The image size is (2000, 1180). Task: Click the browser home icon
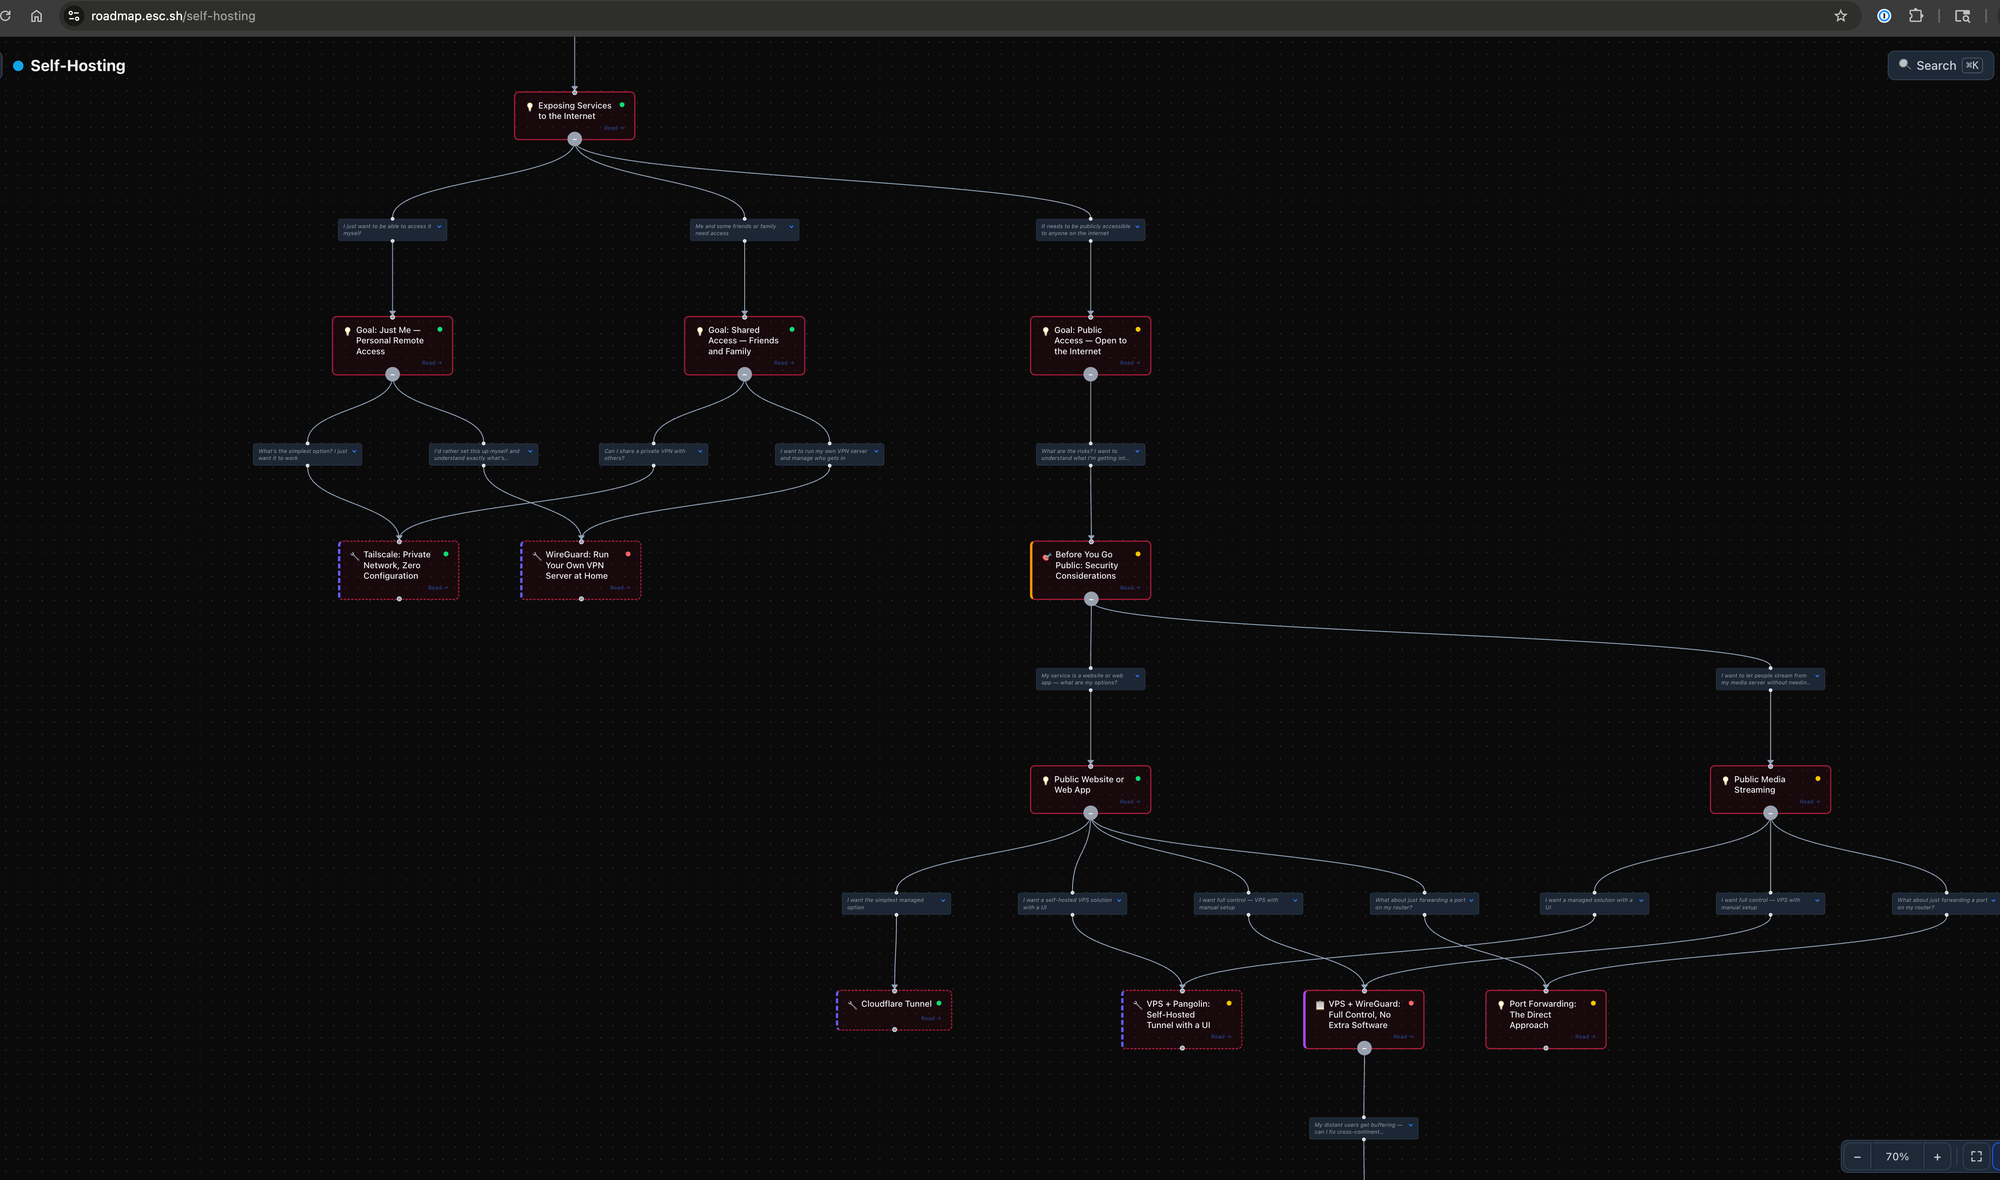(x=37, y=16)
